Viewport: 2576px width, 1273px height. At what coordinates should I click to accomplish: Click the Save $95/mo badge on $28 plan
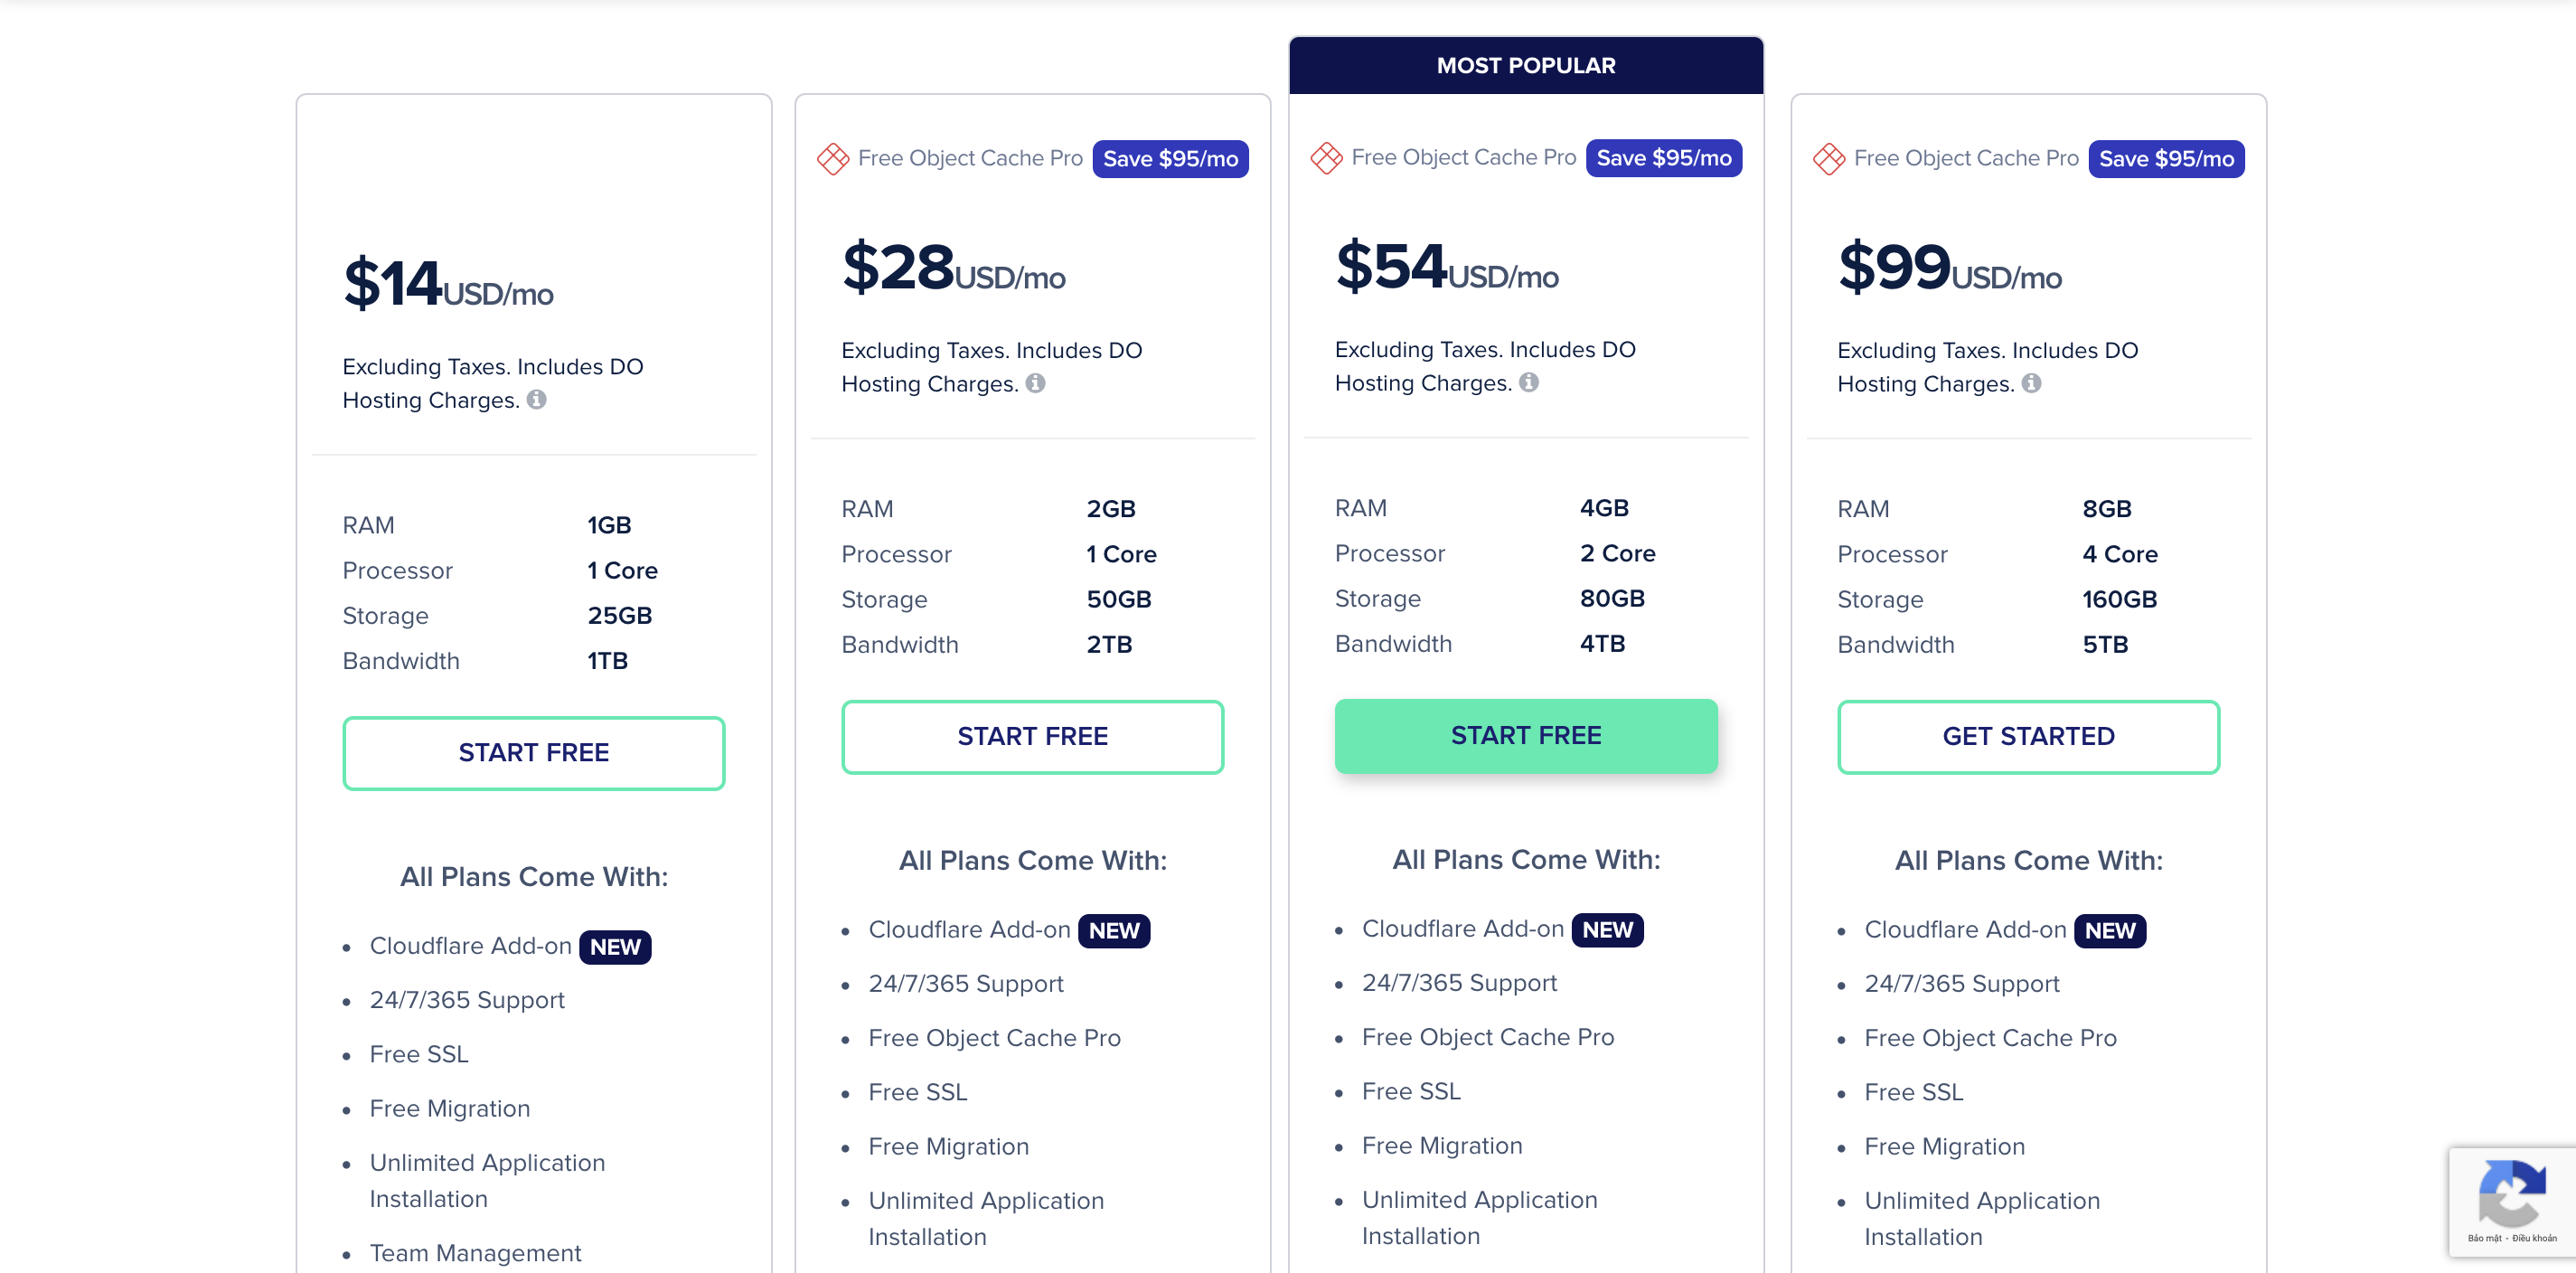pos(1170,158)
